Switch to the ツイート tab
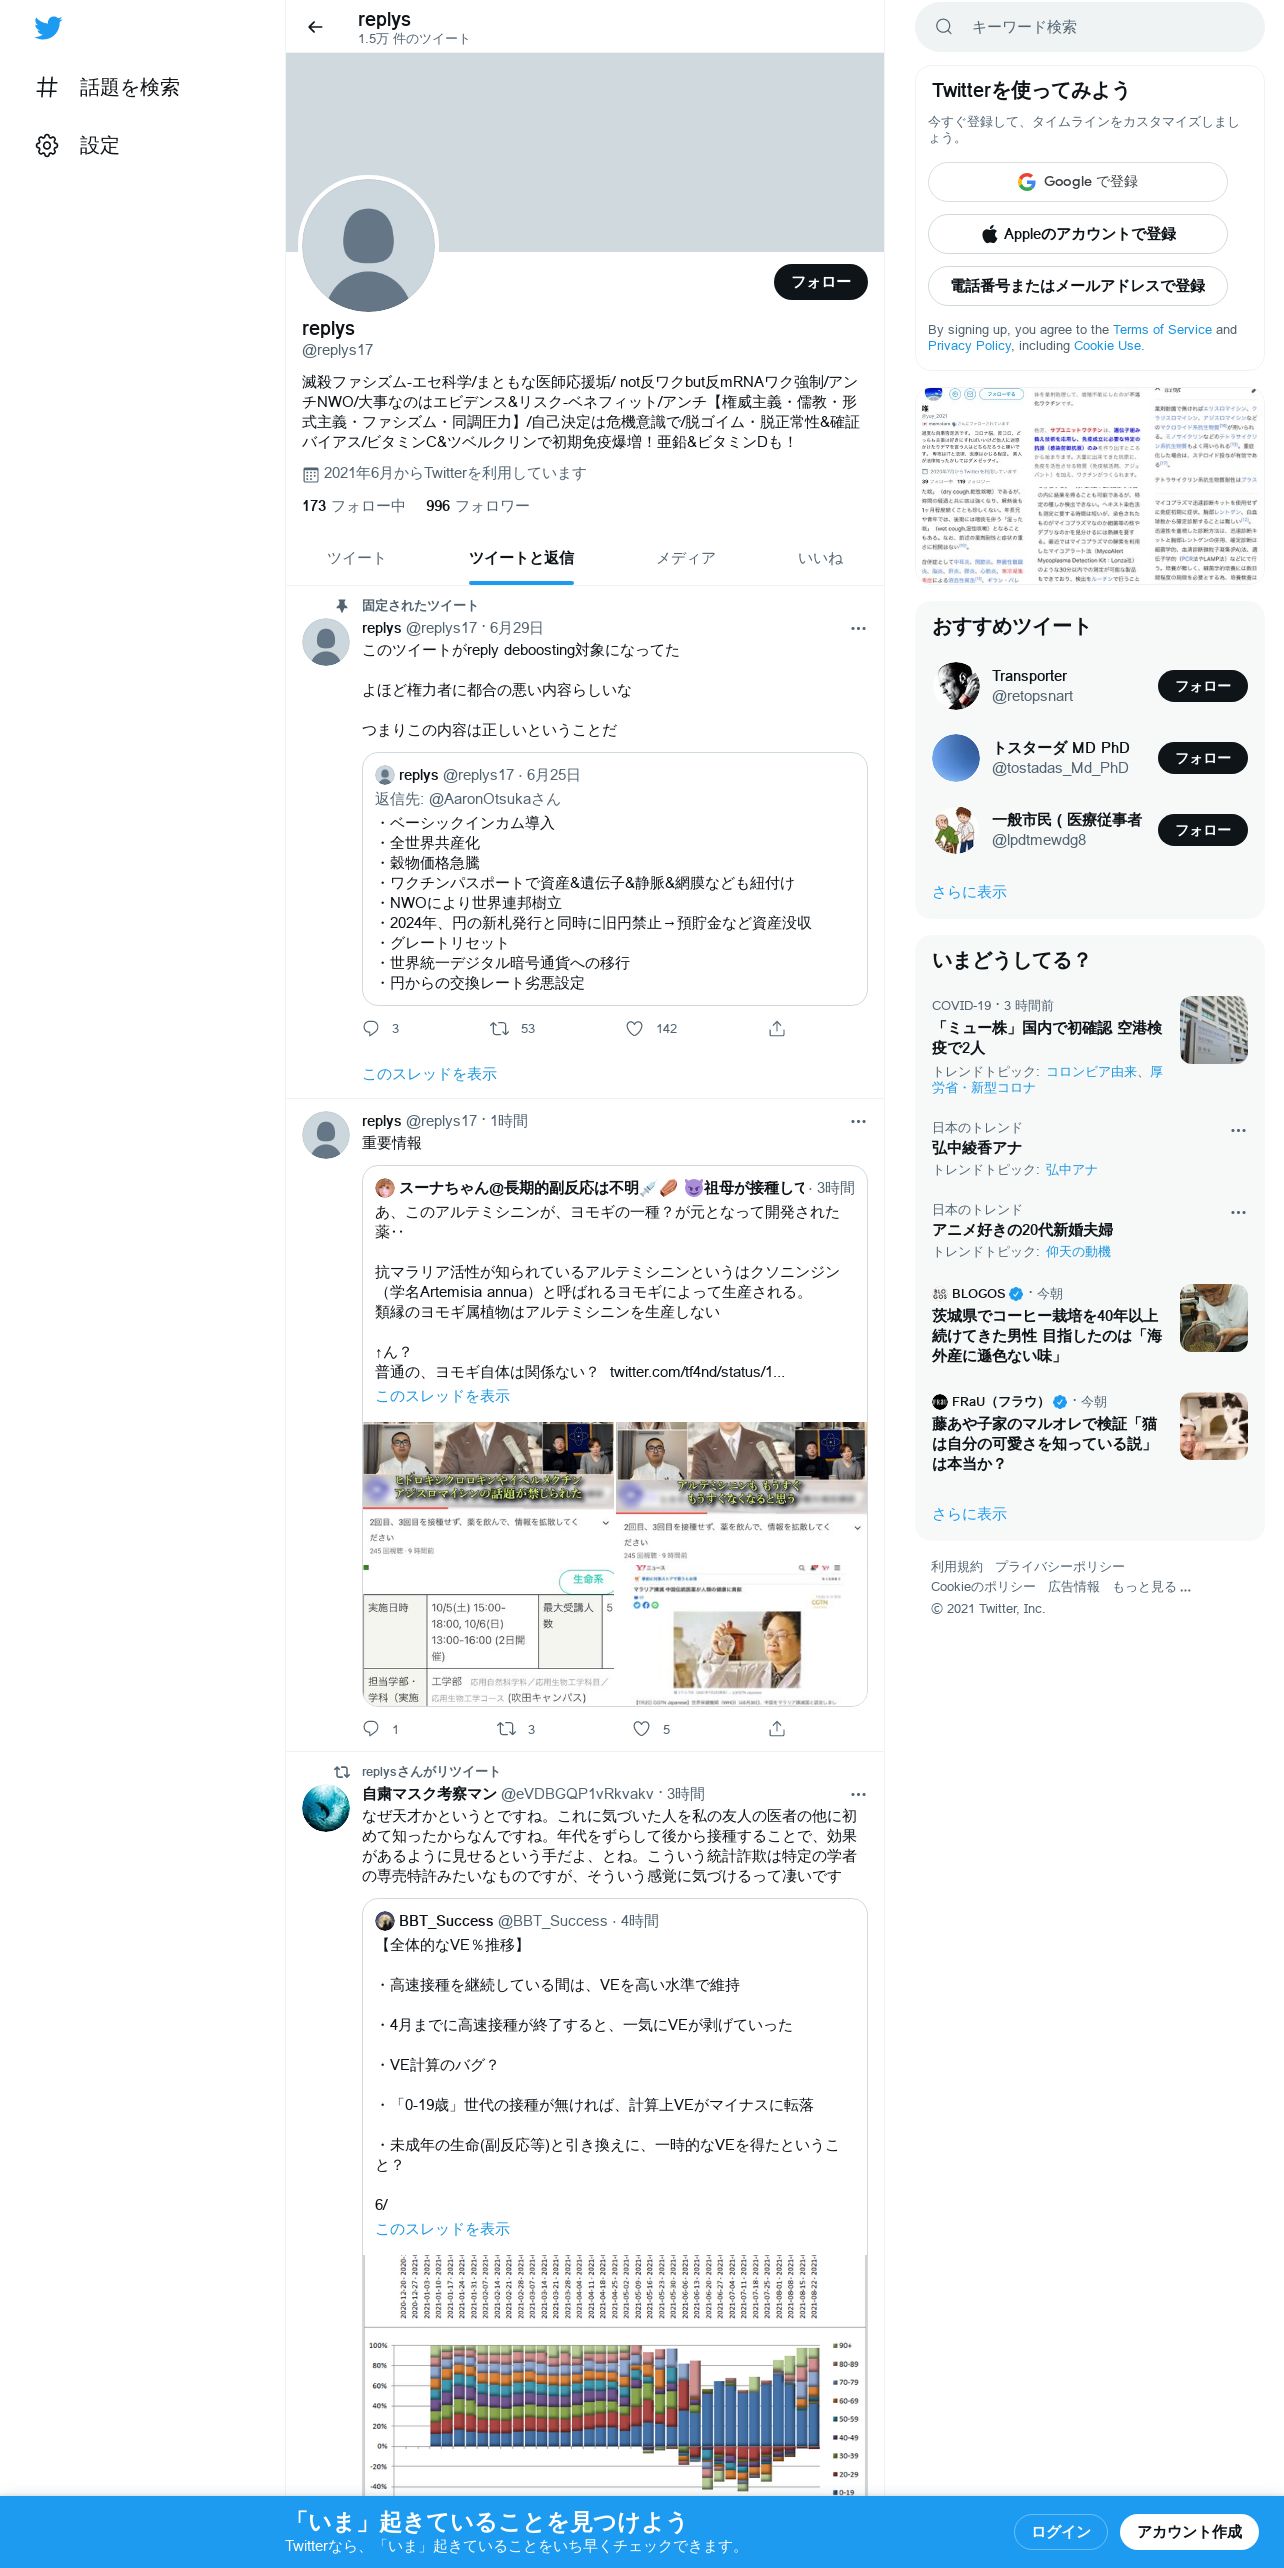 (x=355, y=558)
